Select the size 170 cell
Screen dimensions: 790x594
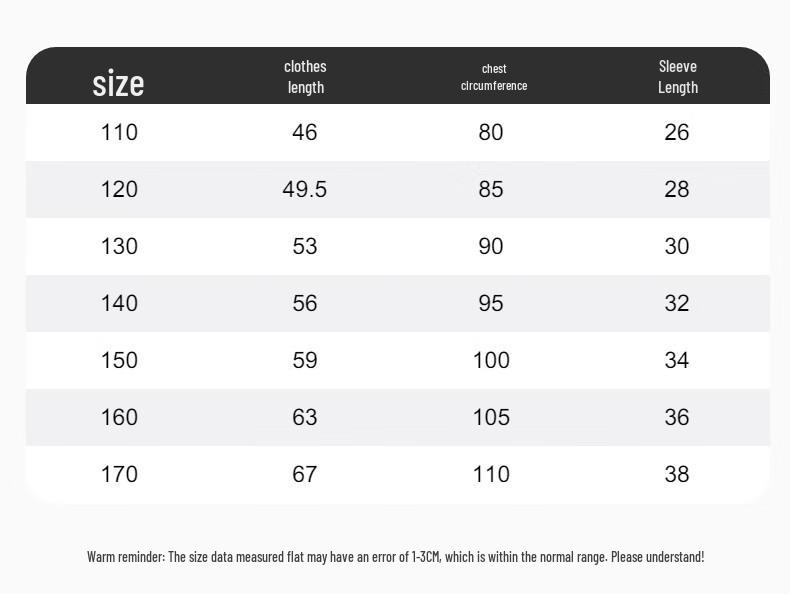click(119, 474)
